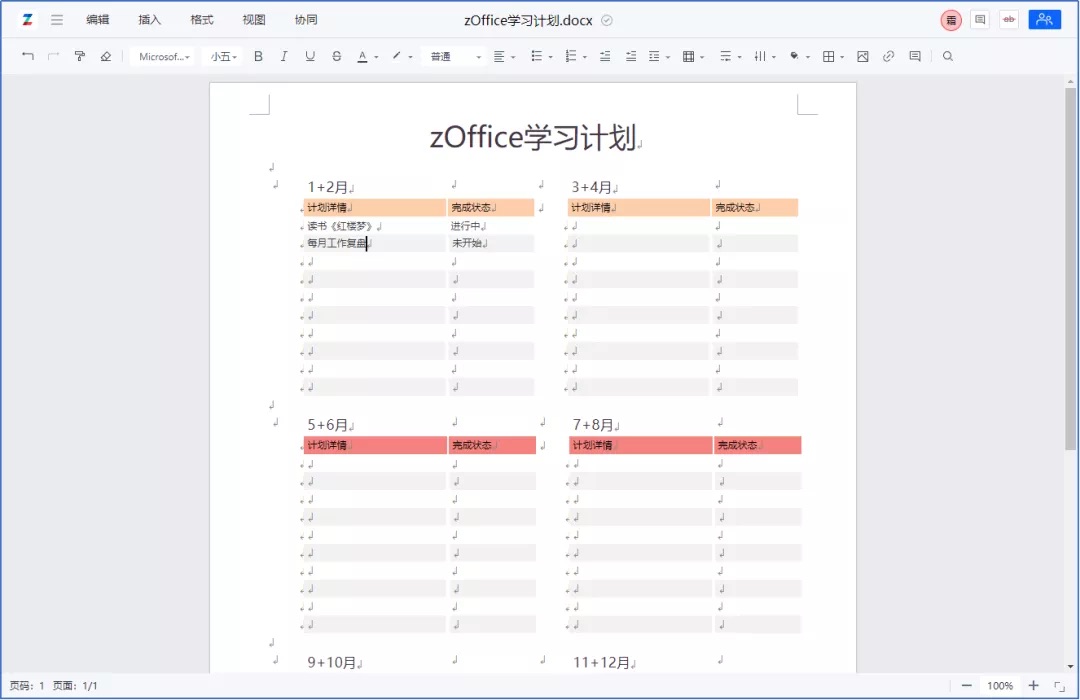The height and width of the screenshot is (700, 1080).
Task: Enter fullscreen with the expand icon
Action: pos(1059,686)
